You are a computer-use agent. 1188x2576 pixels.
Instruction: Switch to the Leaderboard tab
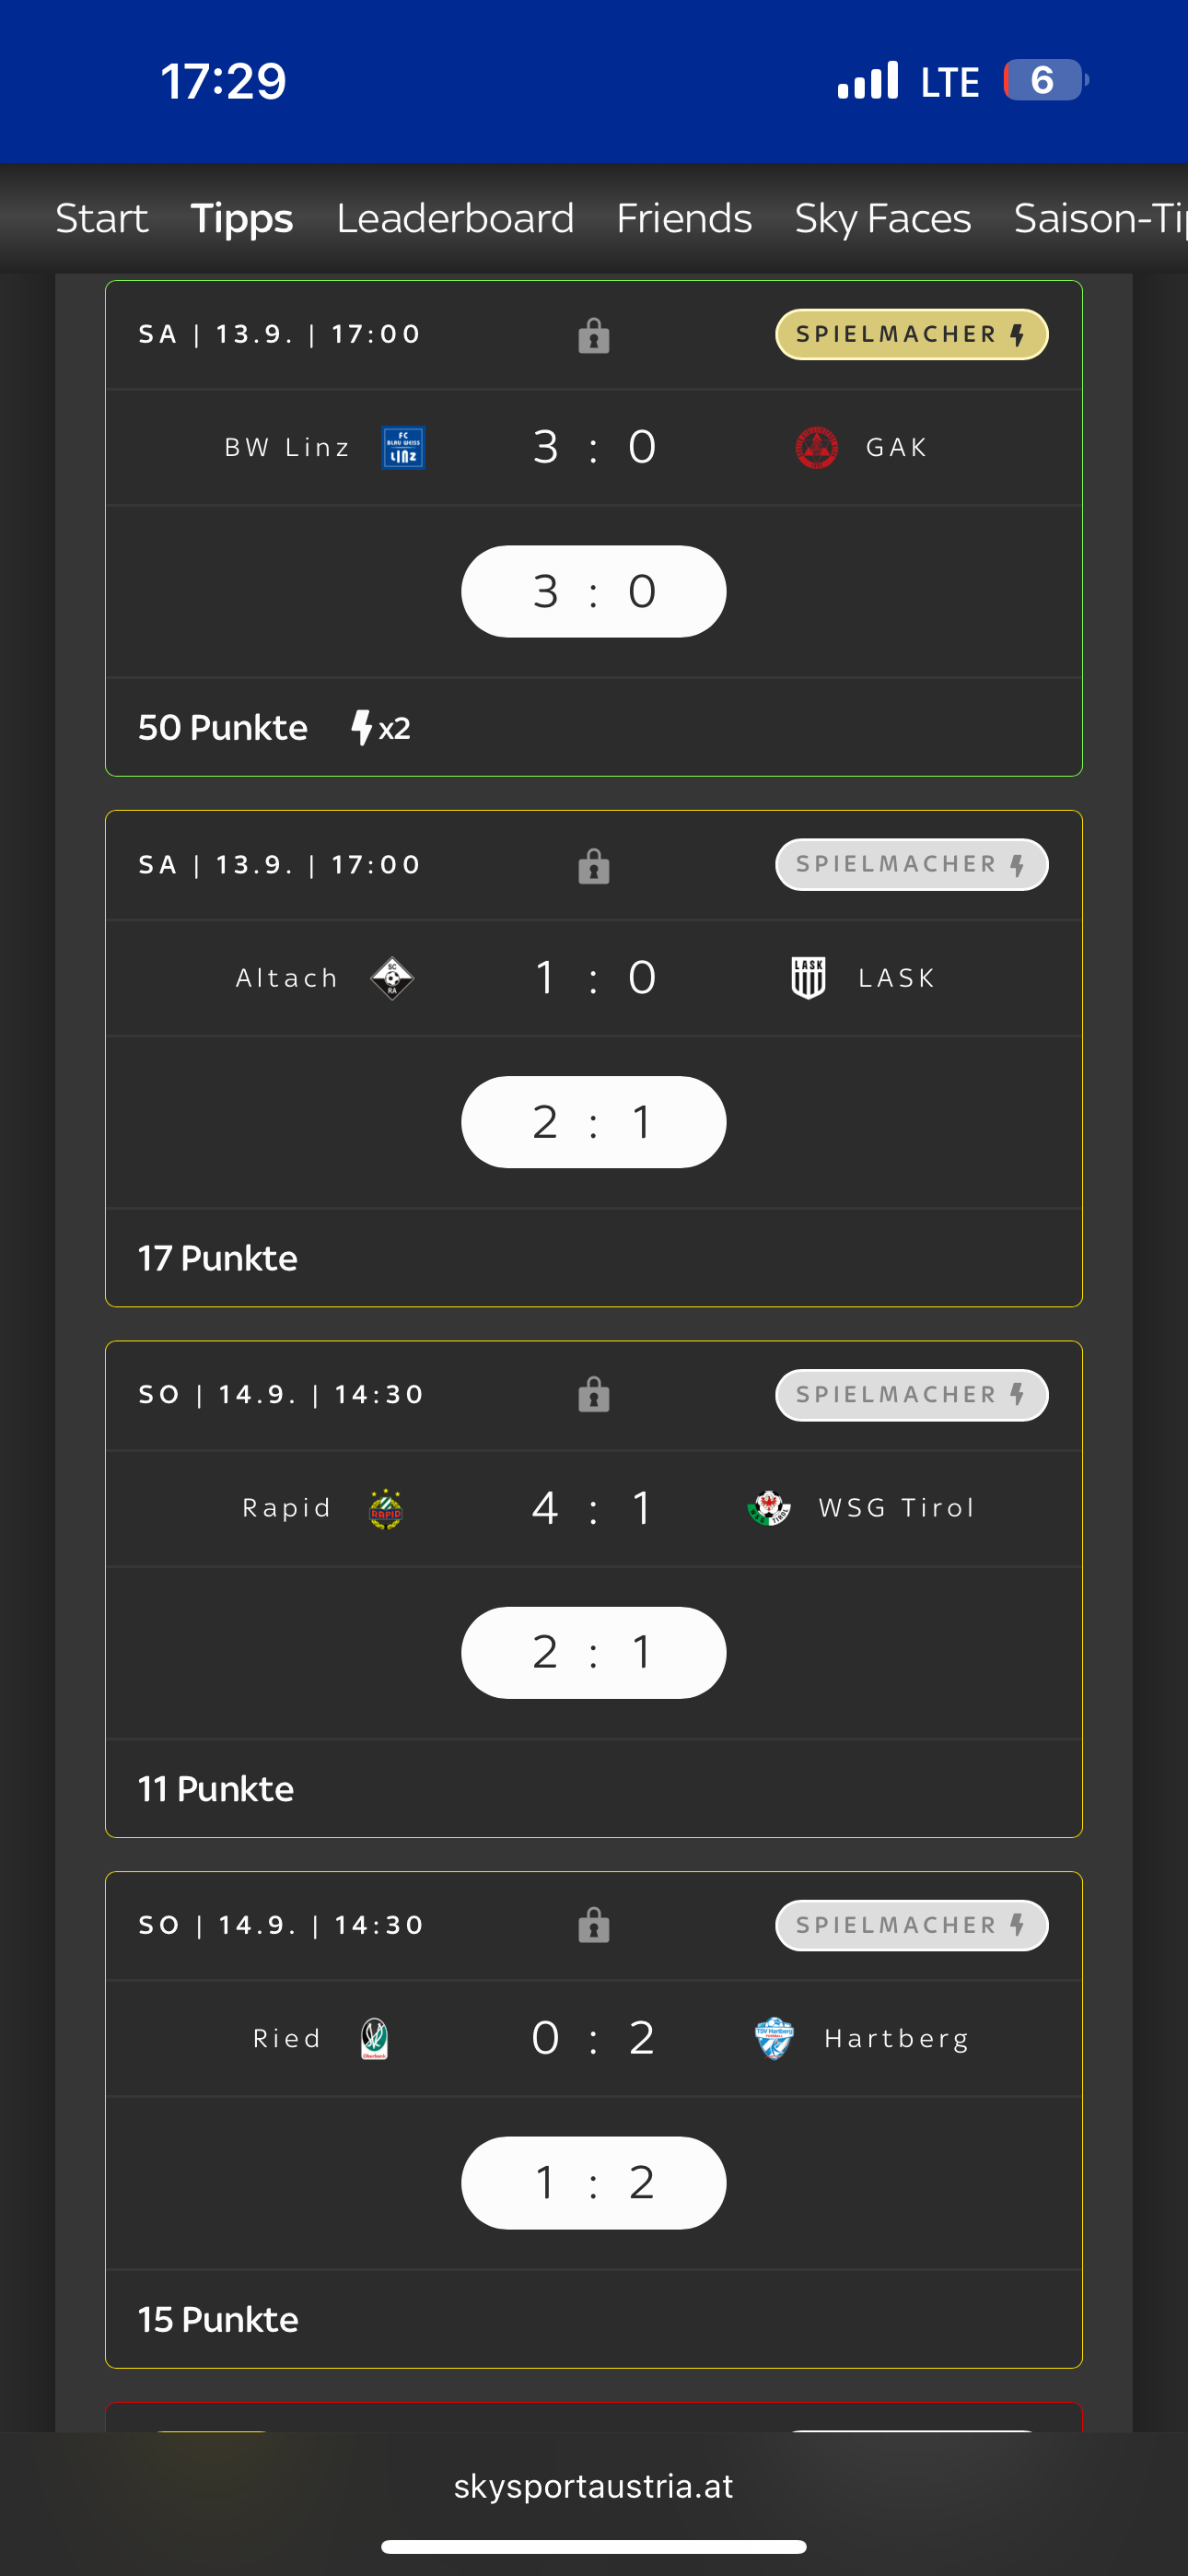tap(455, 218)
